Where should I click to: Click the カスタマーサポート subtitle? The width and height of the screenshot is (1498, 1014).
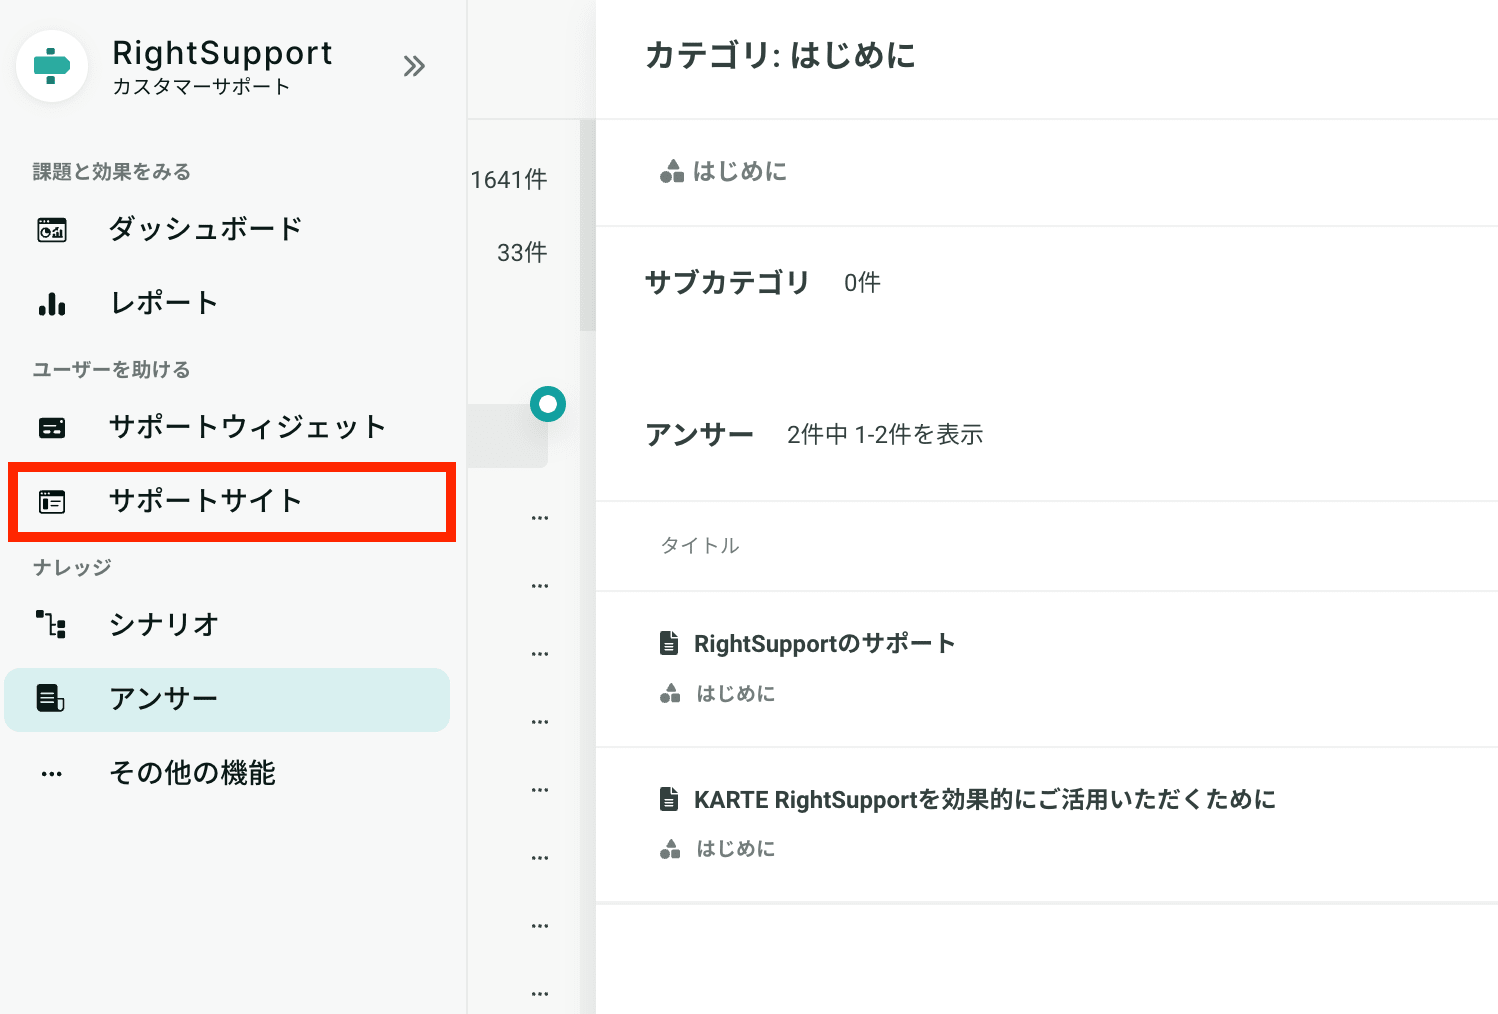(201, 87)
